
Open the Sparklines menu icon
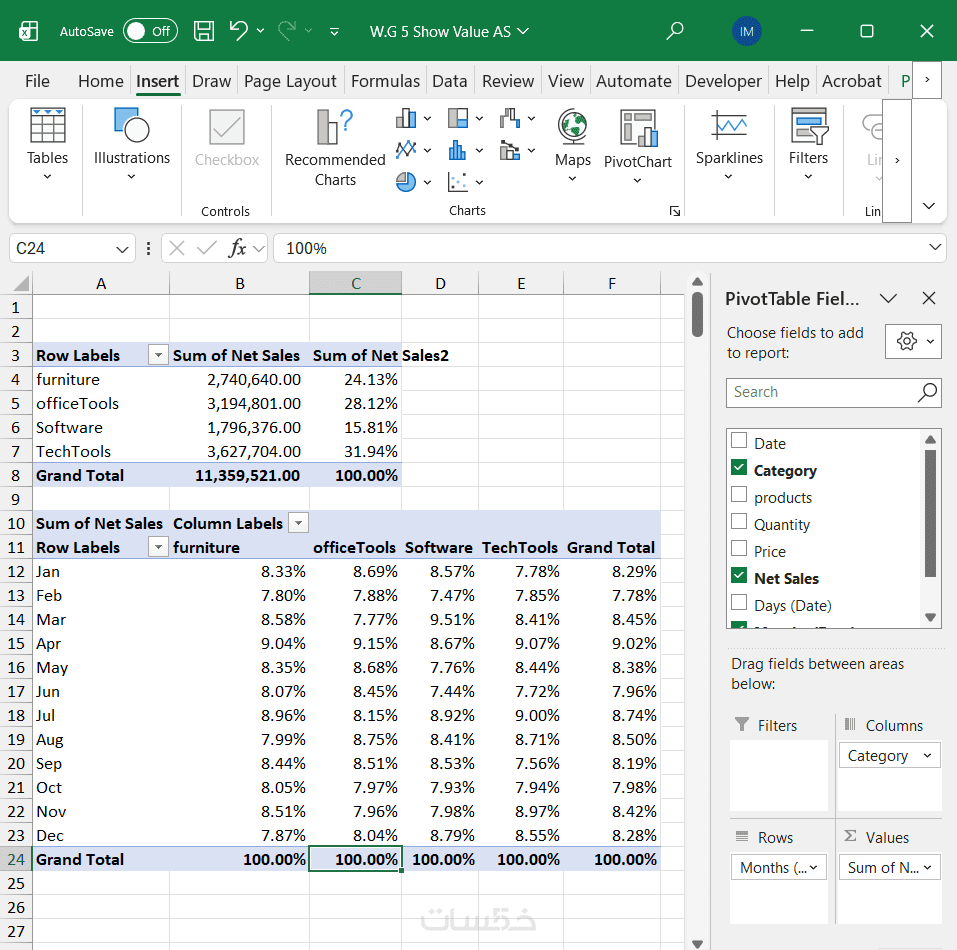click(729, 127)
